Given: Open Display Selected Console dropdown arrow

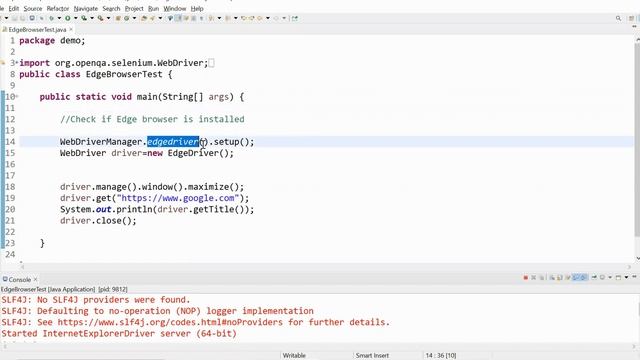Looking at the screenshot, I should click(610, 278).
